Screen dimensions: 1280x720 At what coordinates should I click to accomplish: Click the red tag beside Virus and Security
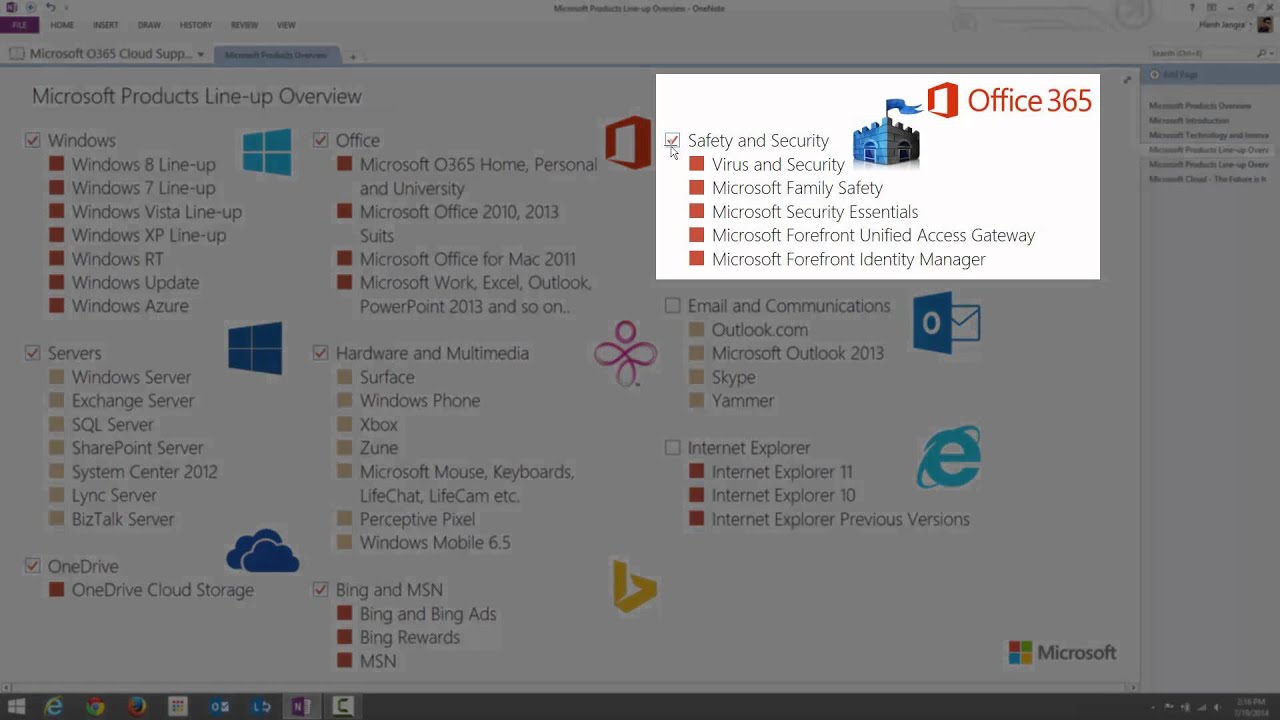tap(696, 164)
